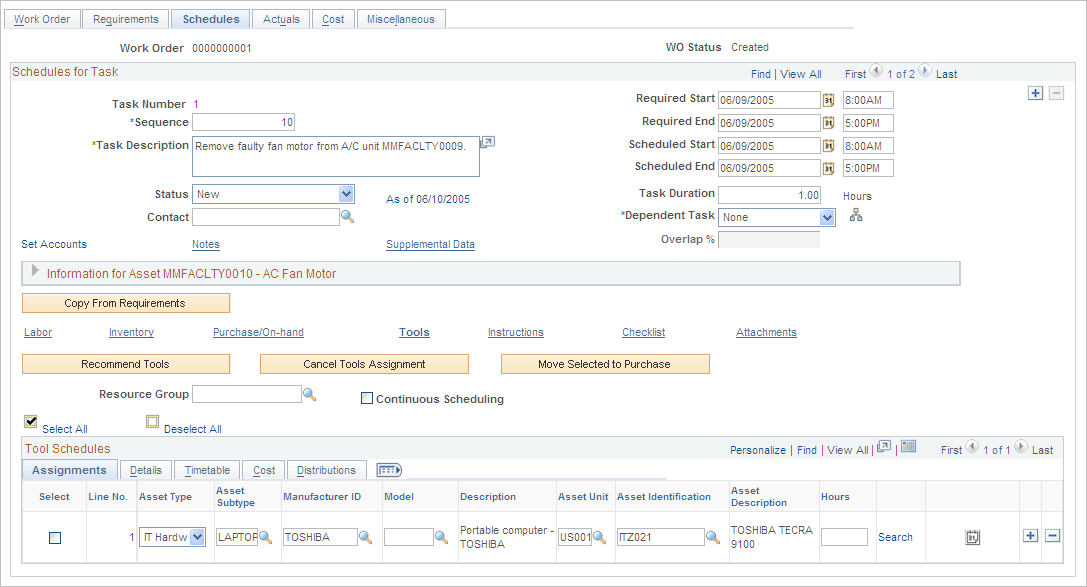Open the Manufacturer ID lookup in the row

366,537
